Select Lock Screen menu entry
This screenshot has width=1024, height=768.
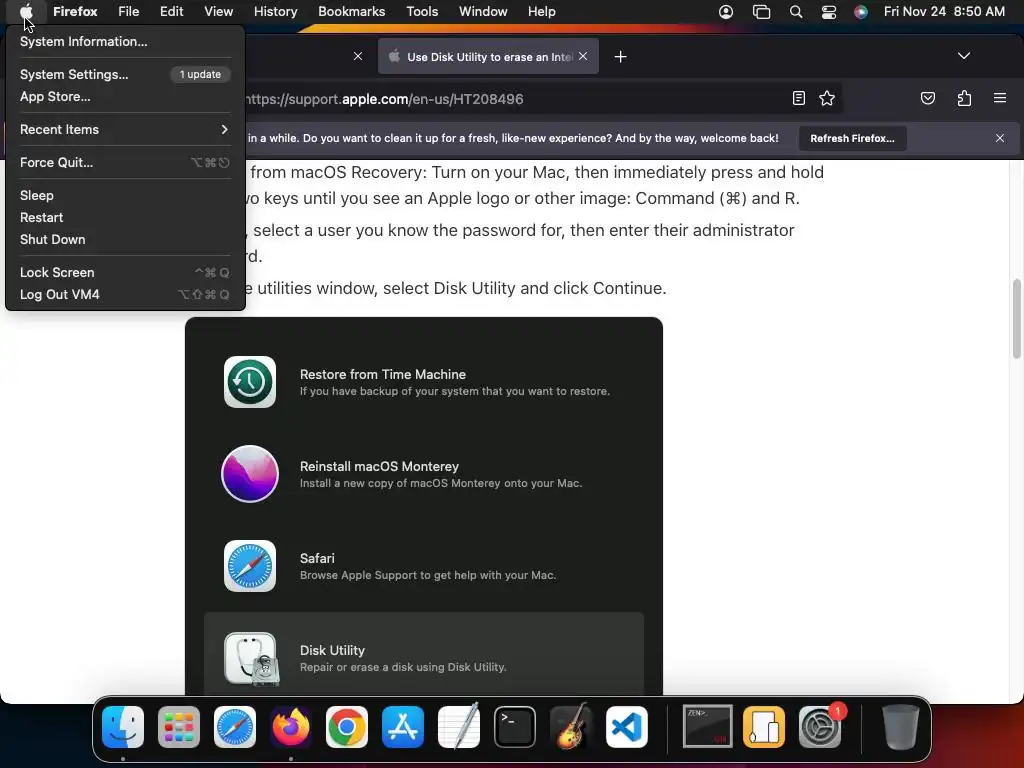(x=125, y=272)
